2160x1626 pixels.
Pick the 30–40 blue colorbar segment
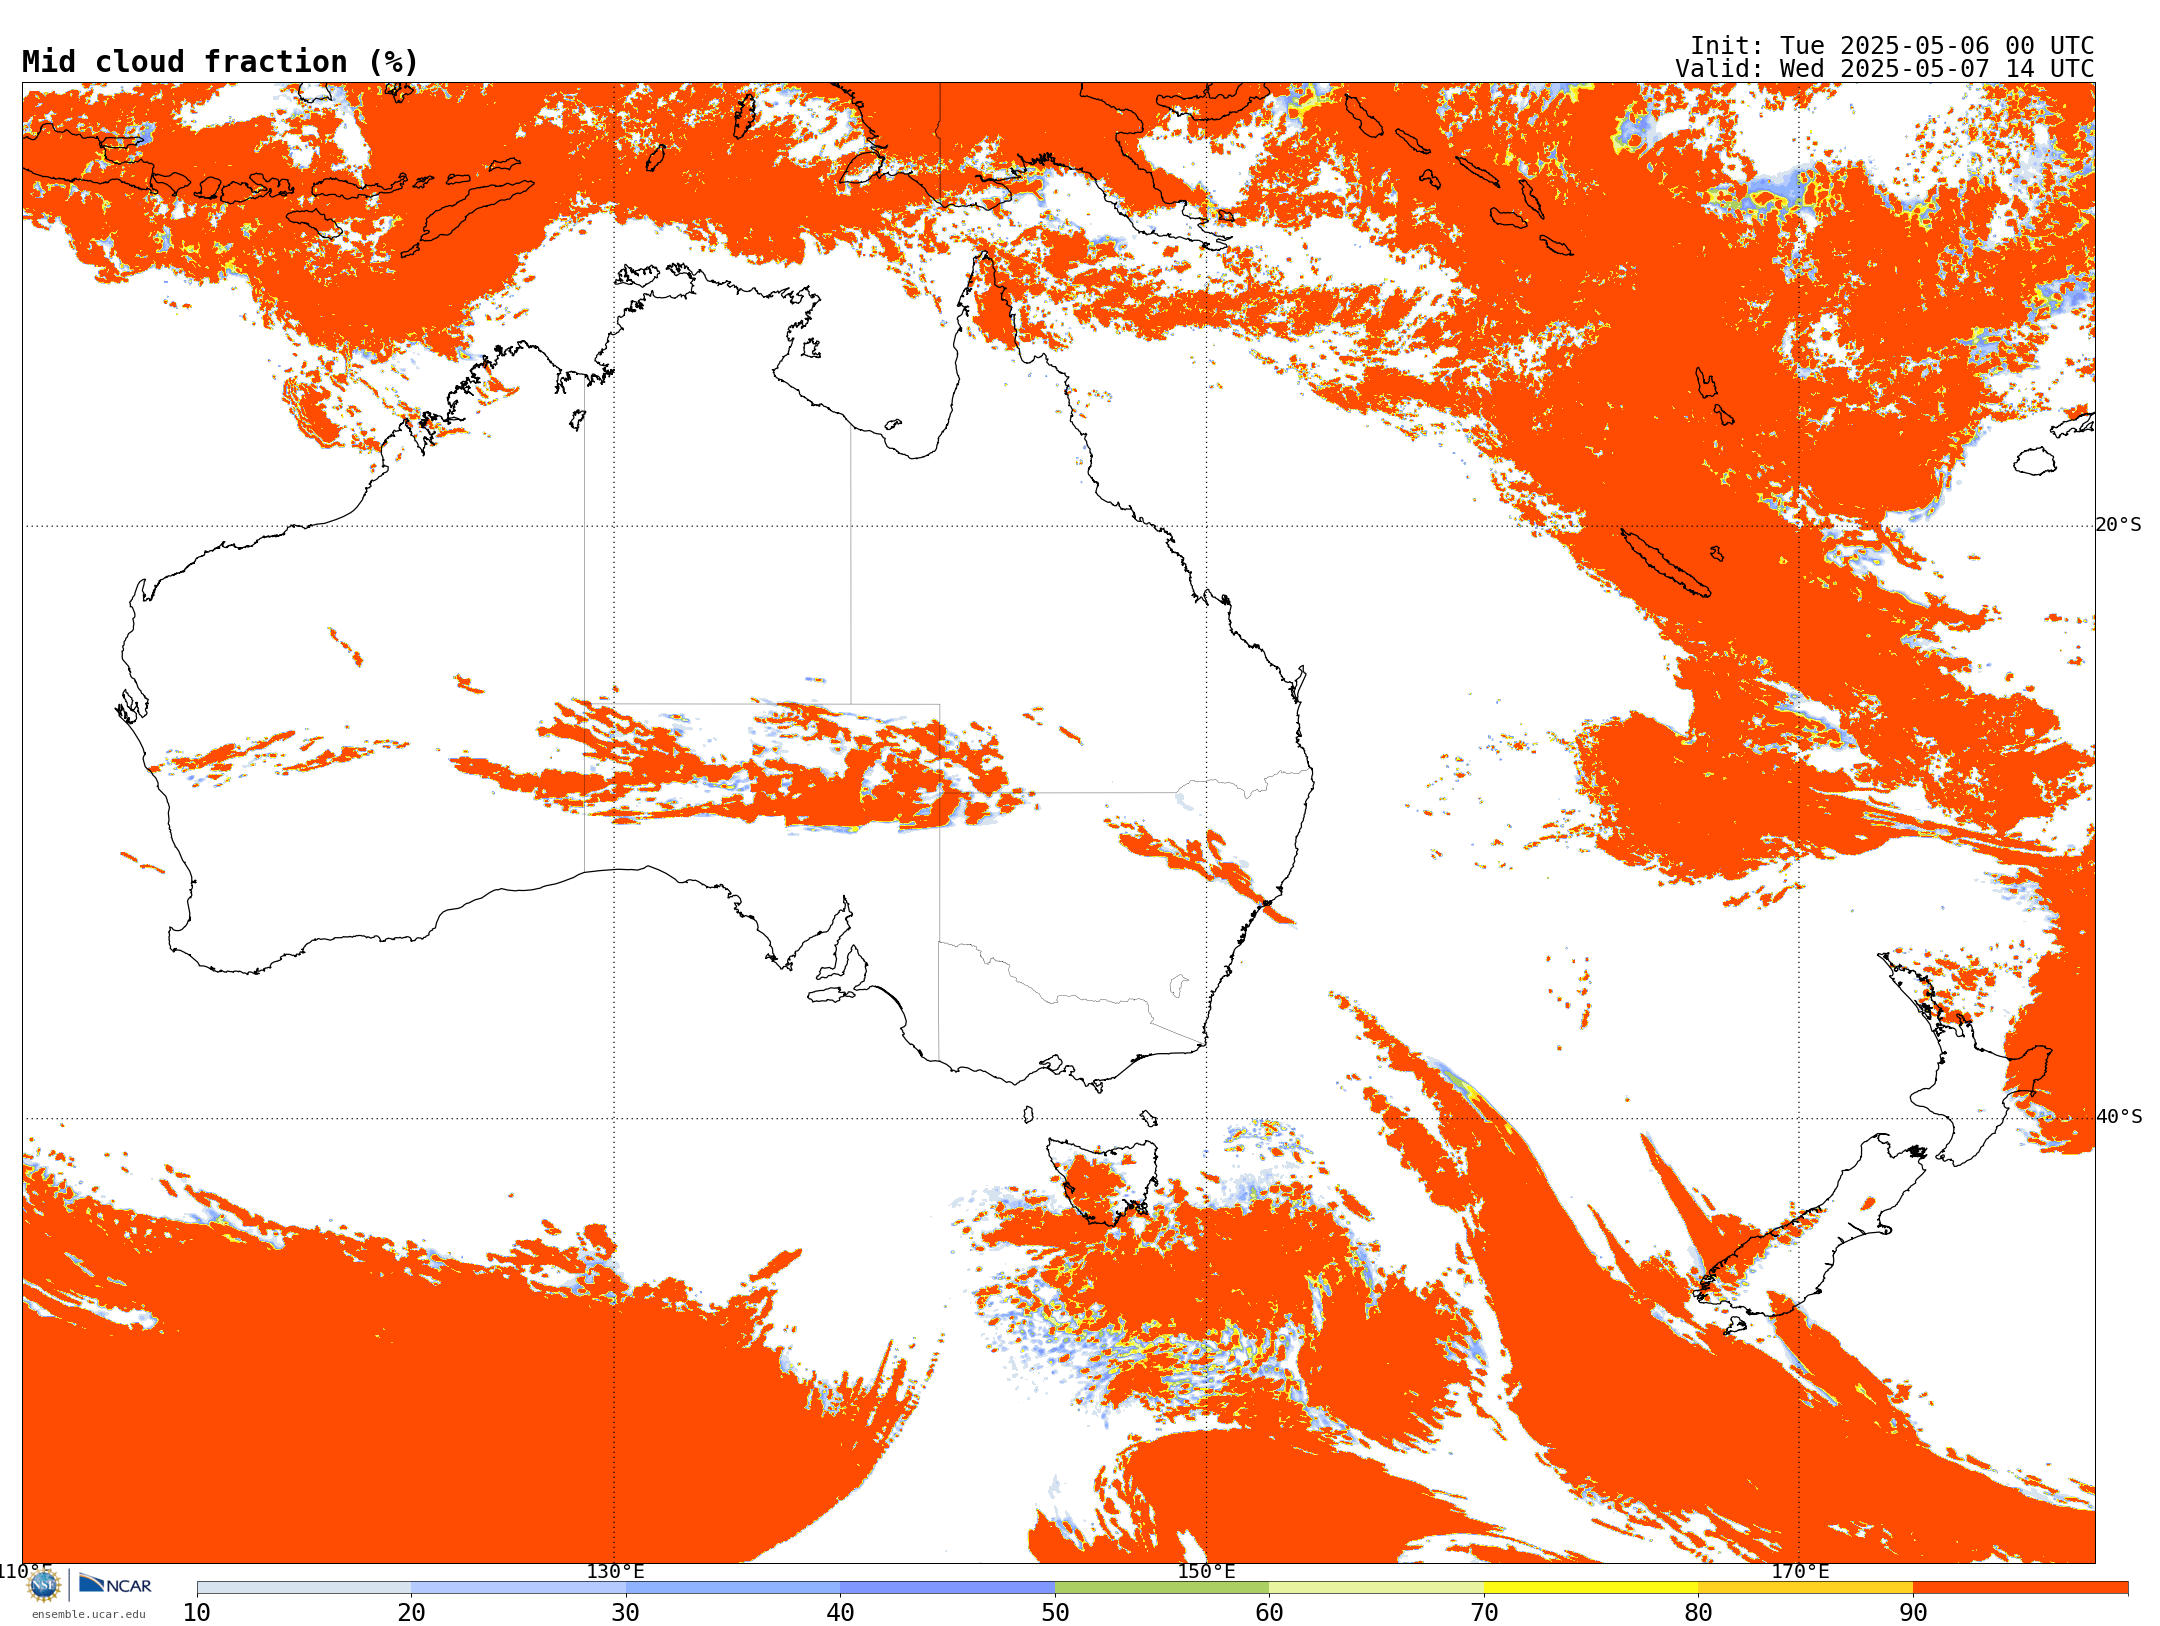[733, 1588]
